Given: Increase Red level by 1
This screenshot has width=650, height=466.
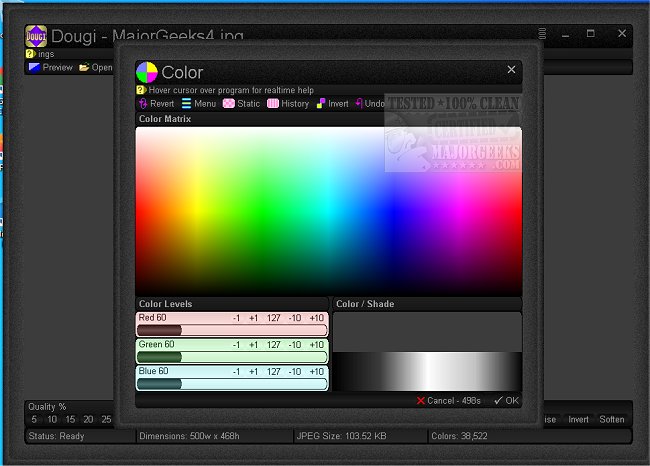Looking at the screenshot, I should tap(253, 318).
